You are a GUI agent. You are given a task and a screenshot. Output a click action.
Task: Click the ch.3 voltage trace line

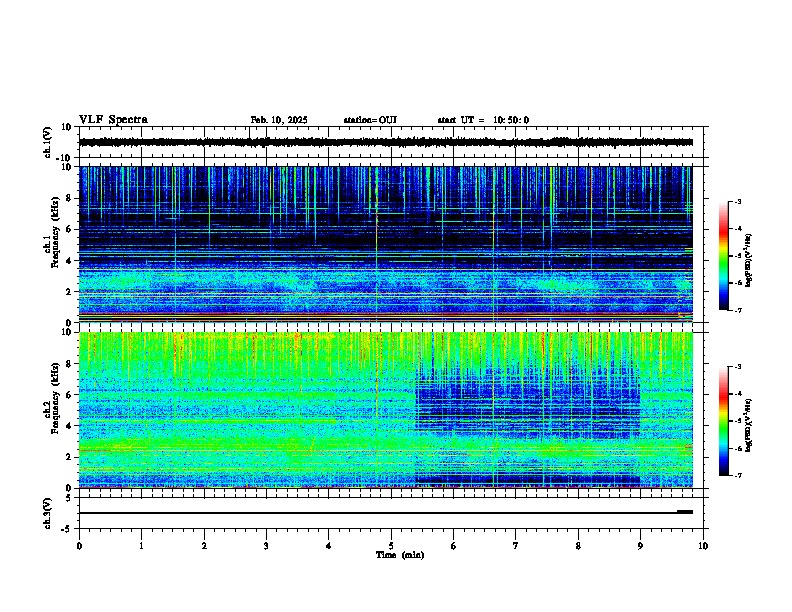point(386,513)
